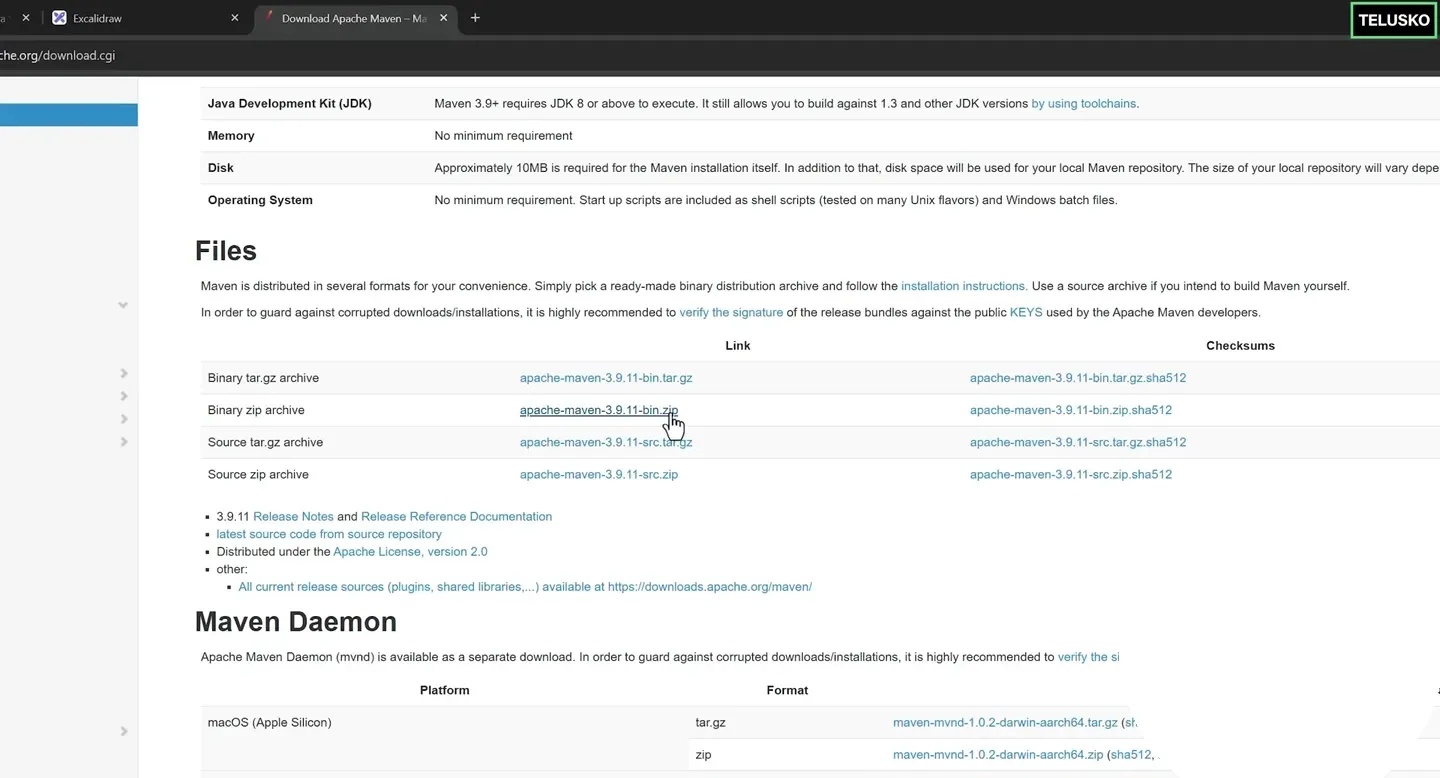This screenshot has height=778, width=1440.
Task: Open the installation instructions link
Action: click(964, 286)
